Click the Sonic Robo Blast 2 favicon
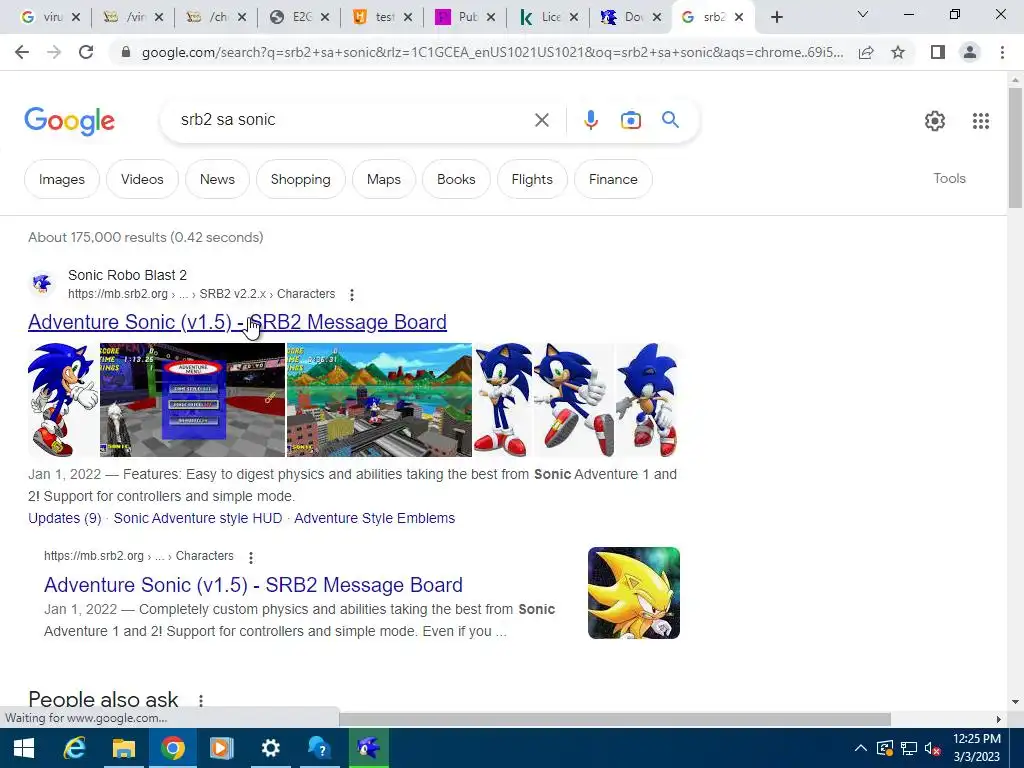 tap(42, 284)
